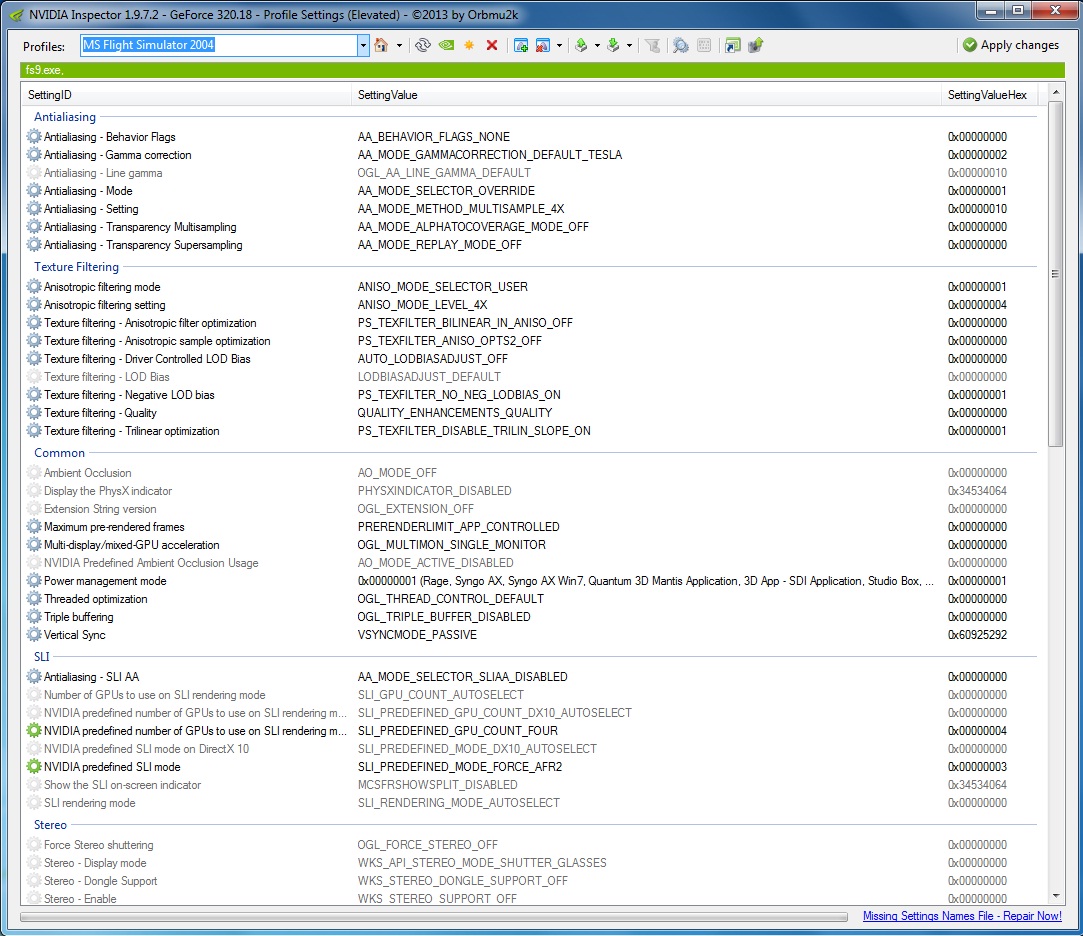
Task: Click the gear icon beside Power management mode
Action: (34, 580)
